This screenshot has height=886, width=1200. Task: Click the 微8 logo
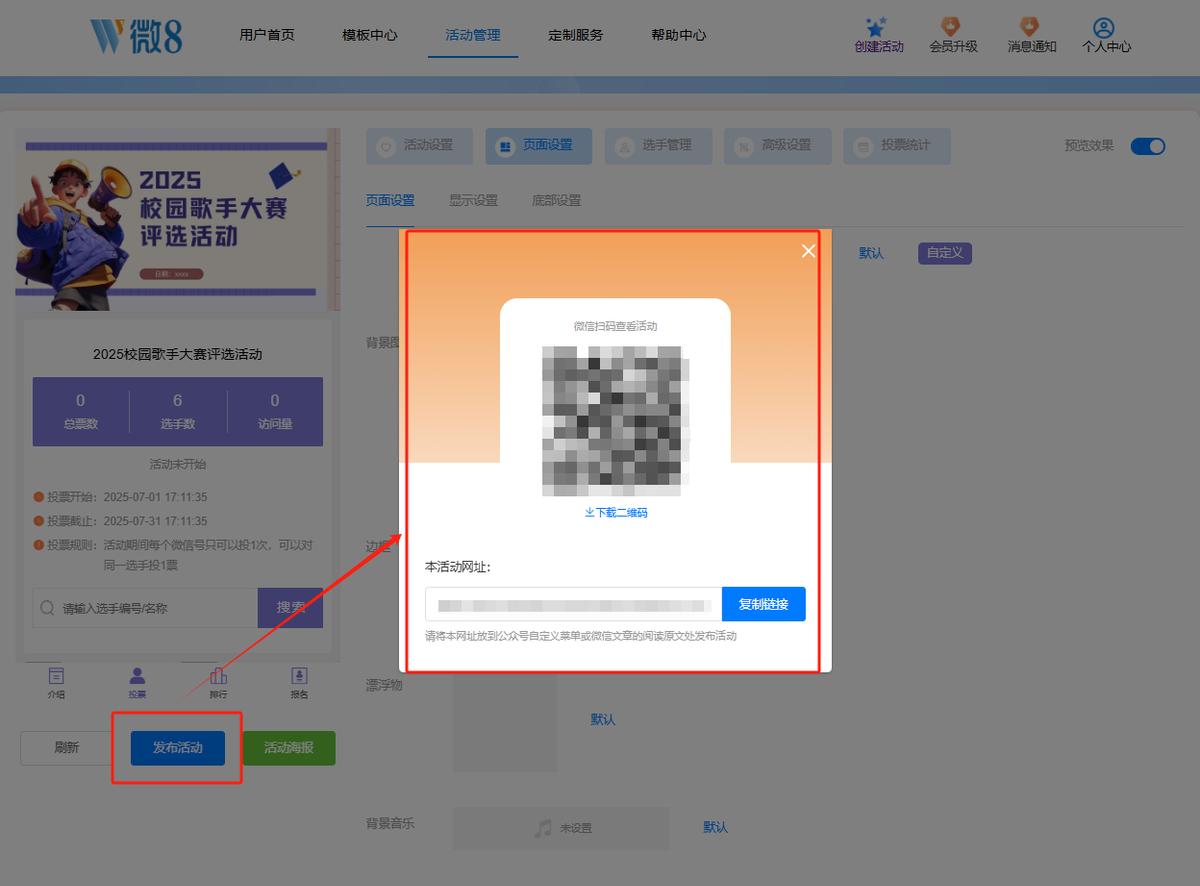pos(137,35)
